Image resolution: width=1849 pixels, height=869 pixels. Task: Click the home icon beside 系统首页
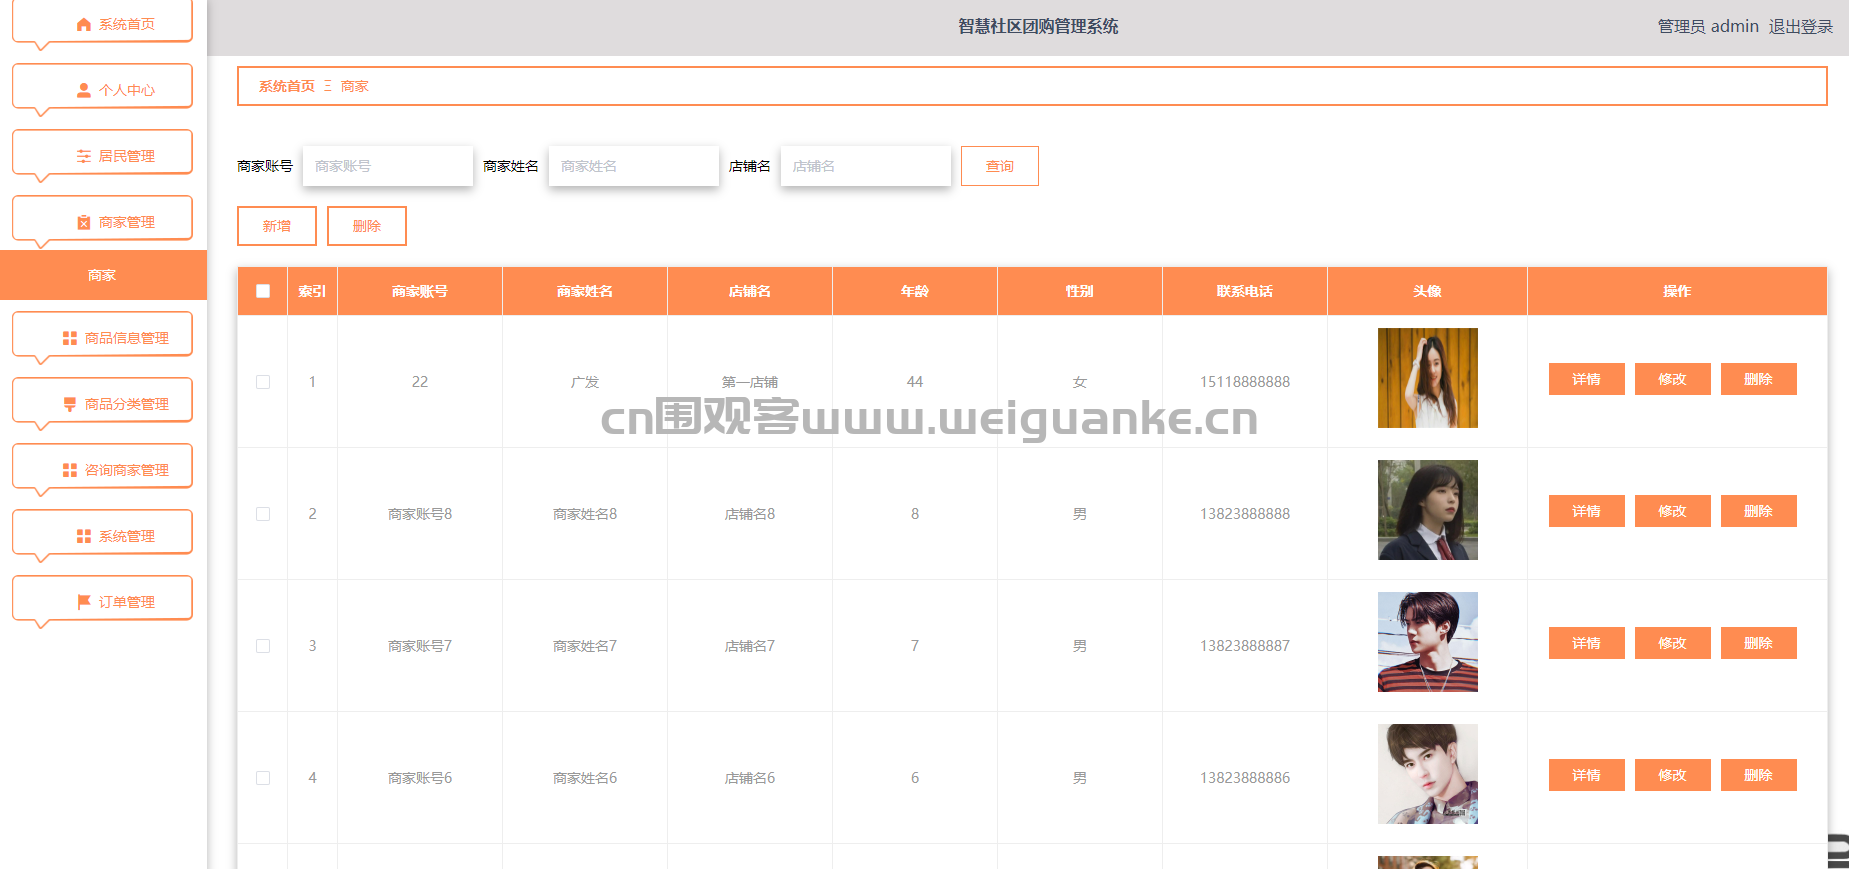pos(84,25)
